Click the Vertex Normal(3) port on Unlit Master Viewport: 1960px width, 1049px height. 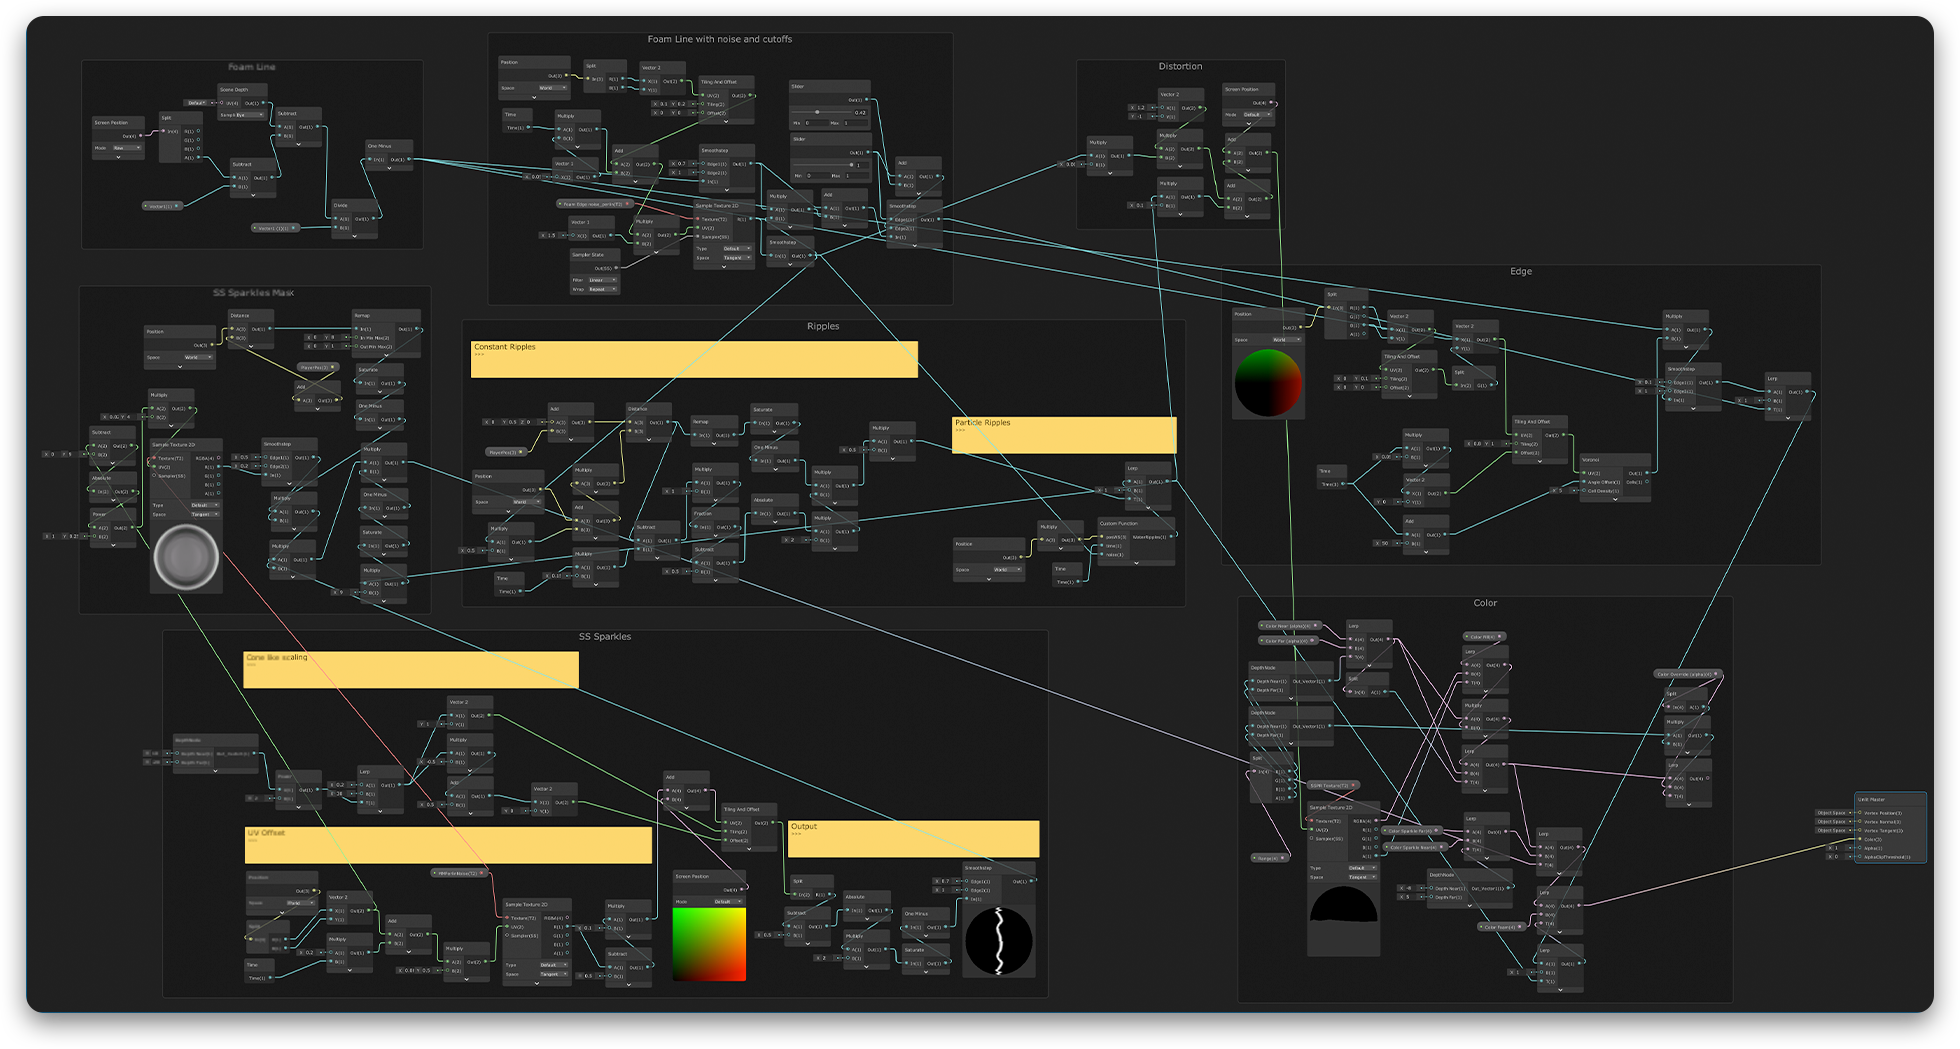1860,821
